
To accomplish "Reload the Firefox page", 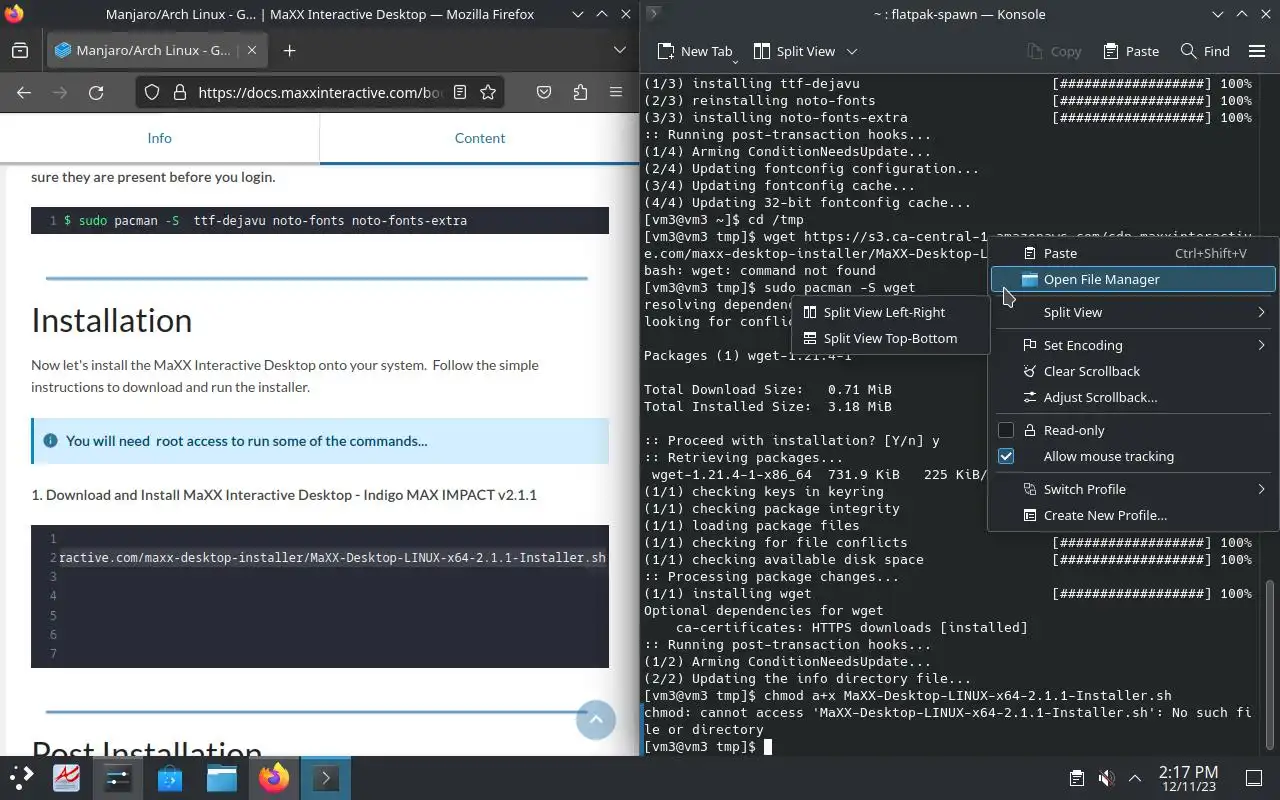I will tap(96, 92).
